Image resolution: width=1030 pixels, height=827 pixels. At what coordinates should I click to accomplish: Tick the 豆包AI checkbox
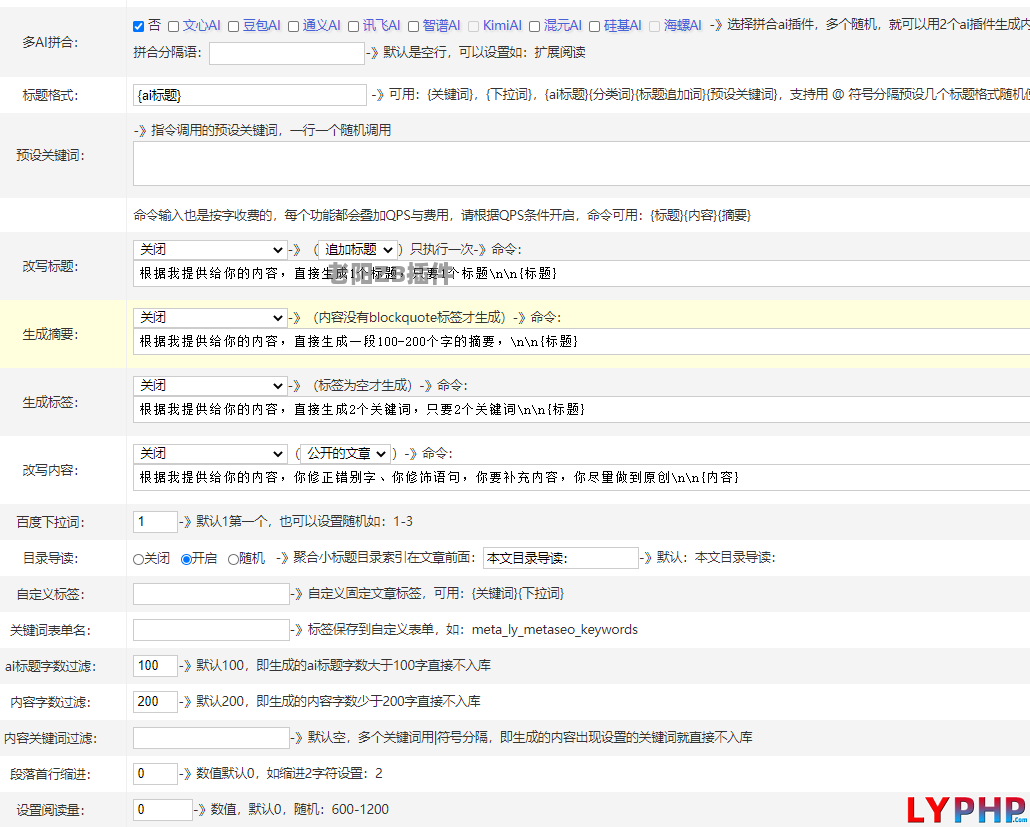[233, 26]
